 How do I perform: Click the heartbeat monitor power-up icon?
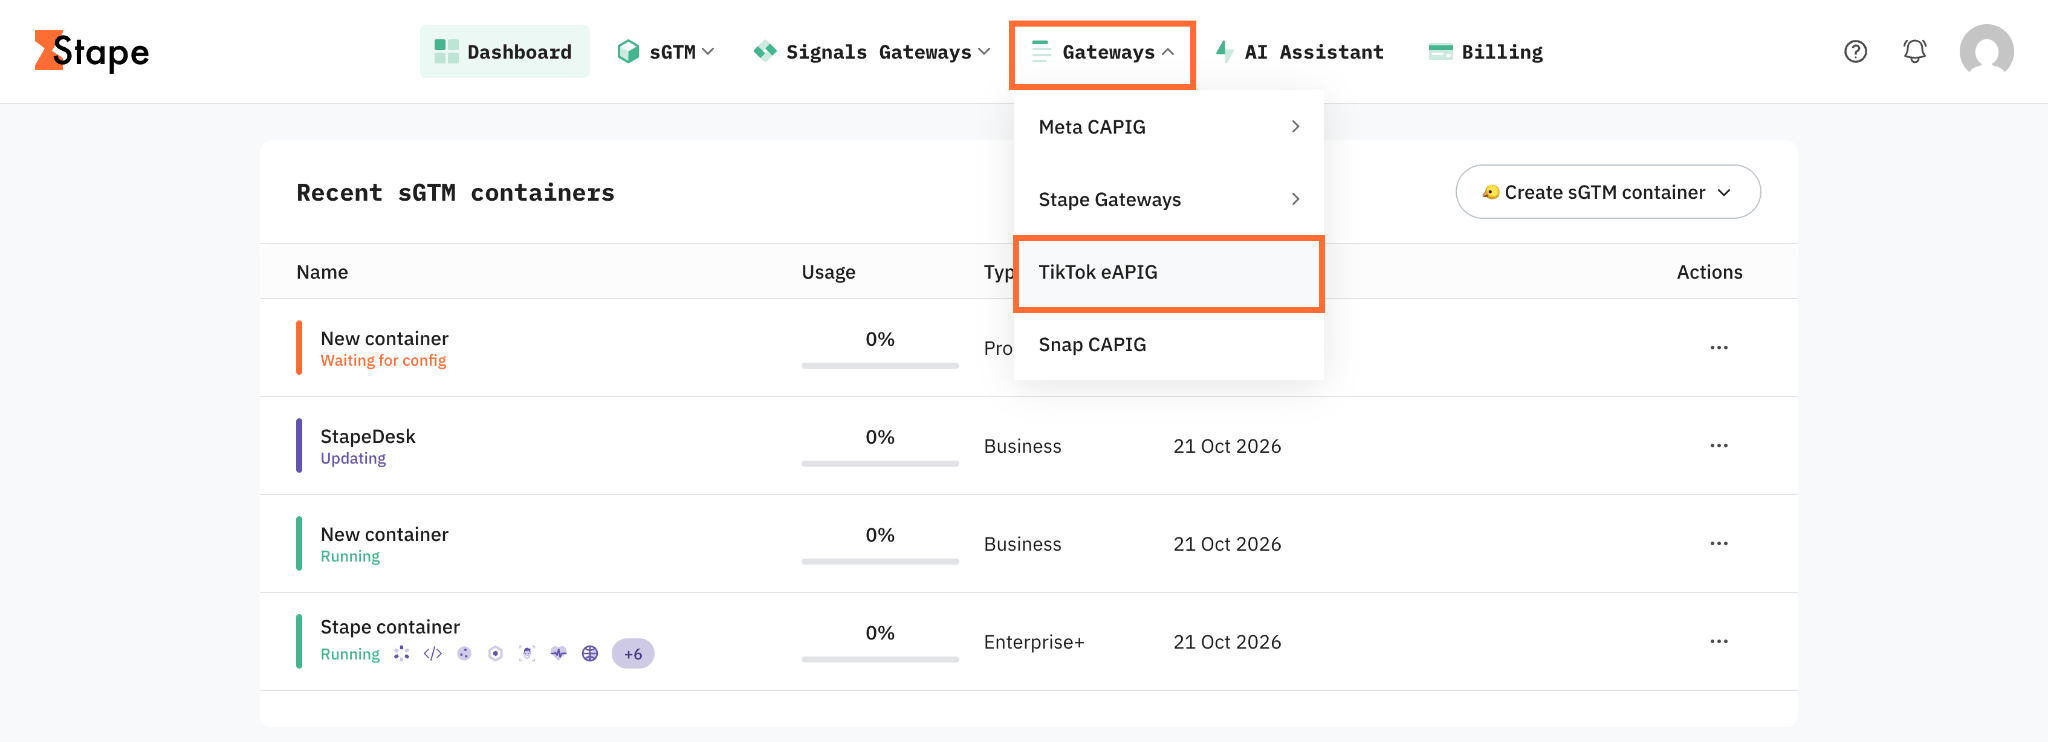click(x=558, y=654)
